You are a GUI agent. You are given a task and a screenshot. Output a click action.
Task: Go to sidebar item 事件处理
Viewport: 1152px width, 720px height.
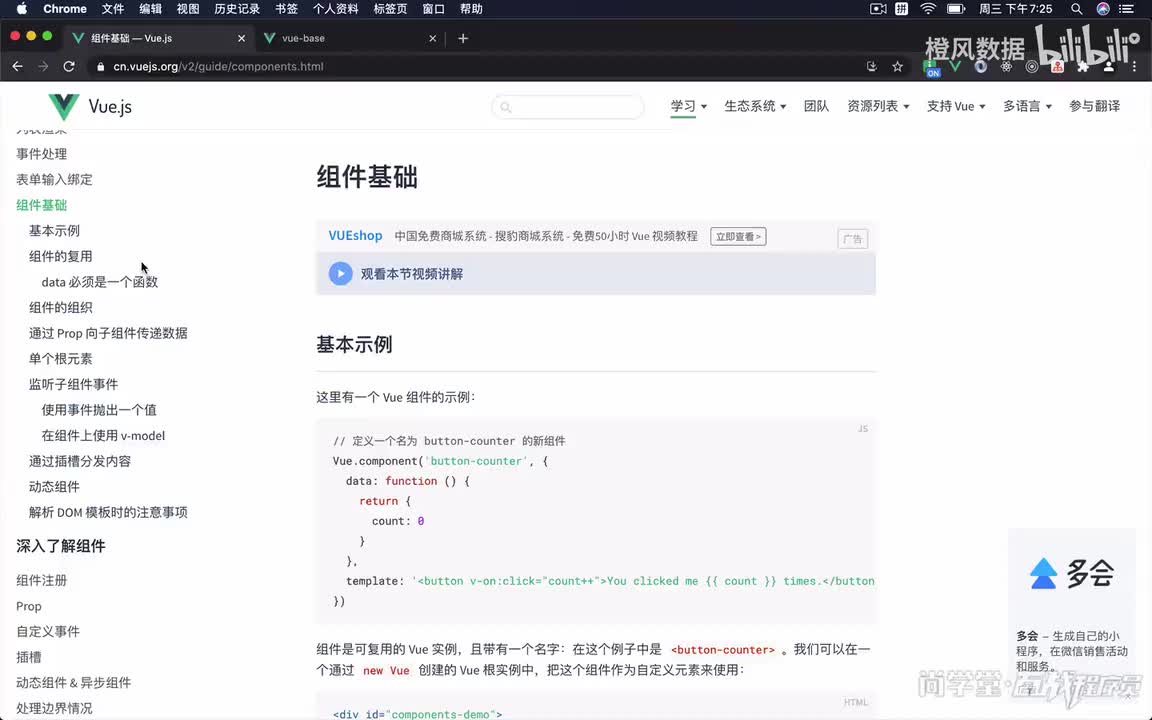[x=41, y=154]
